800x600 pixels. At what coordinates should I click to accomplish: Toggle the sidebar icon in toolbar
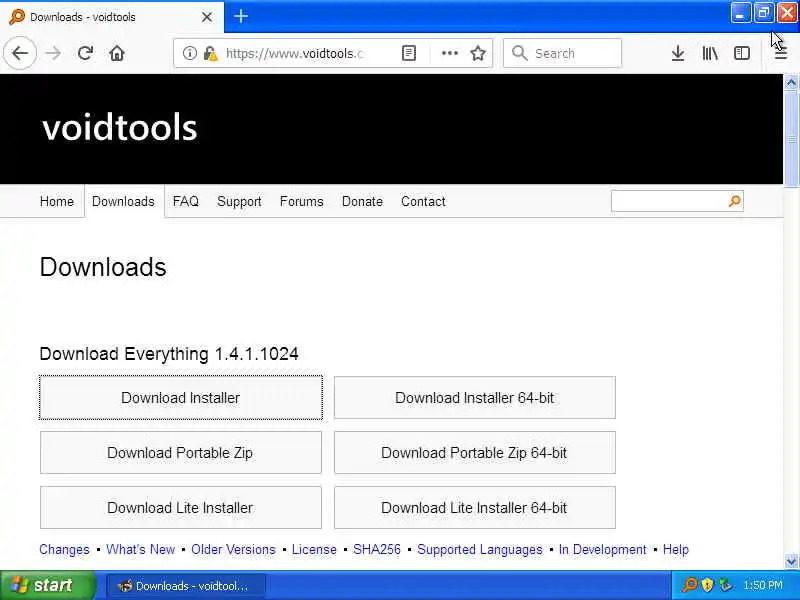pyautogui.click(x=742, y=53)
